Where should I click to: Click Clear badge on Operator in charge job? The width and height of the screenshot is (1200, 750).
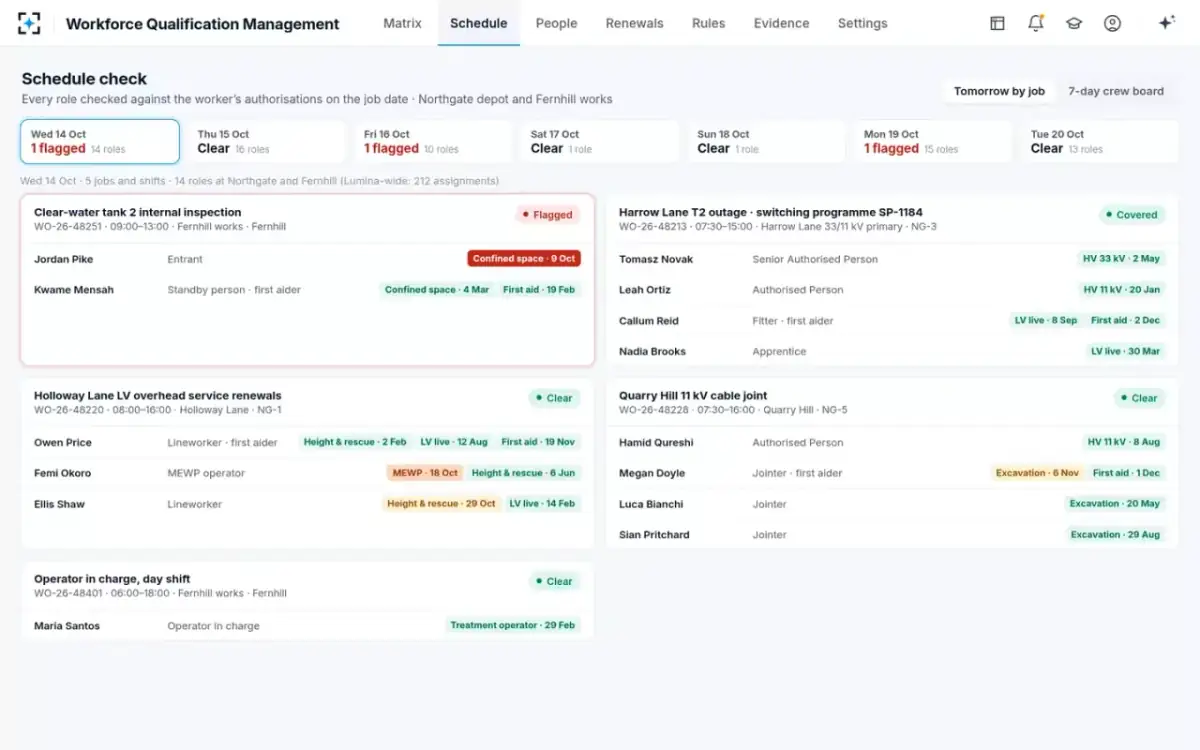pyautogui.click(x=554, y=581)
